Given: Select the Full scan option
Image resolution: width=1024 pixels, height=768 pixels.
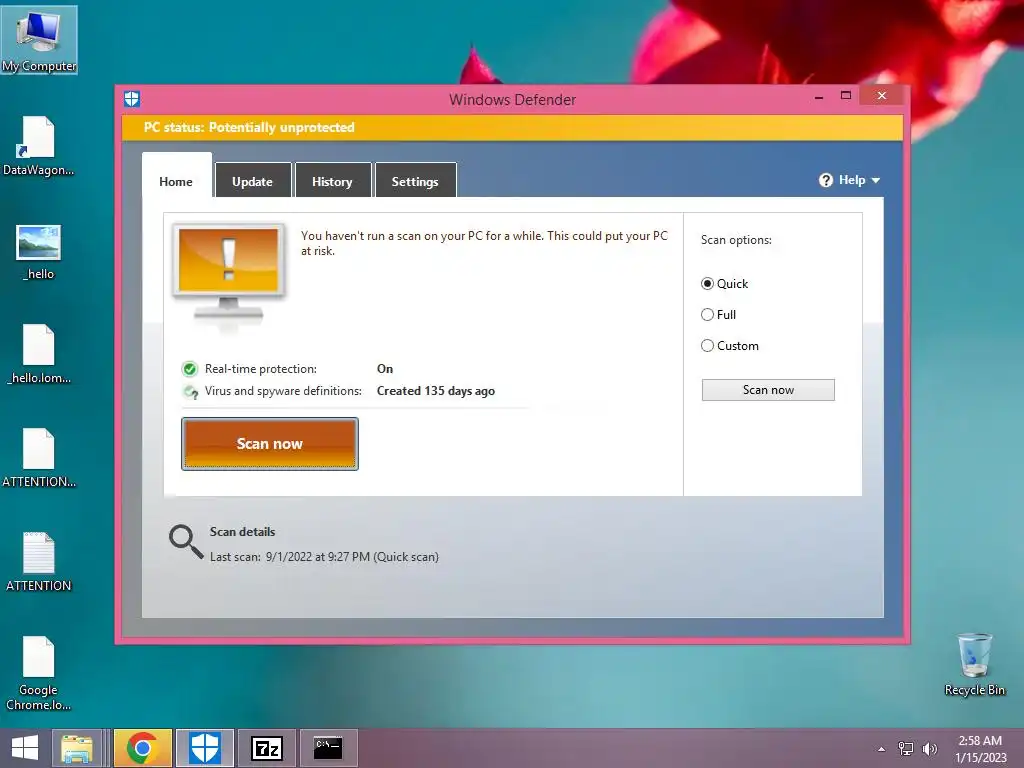Looking at the screenshot, I should coord(718,315).
